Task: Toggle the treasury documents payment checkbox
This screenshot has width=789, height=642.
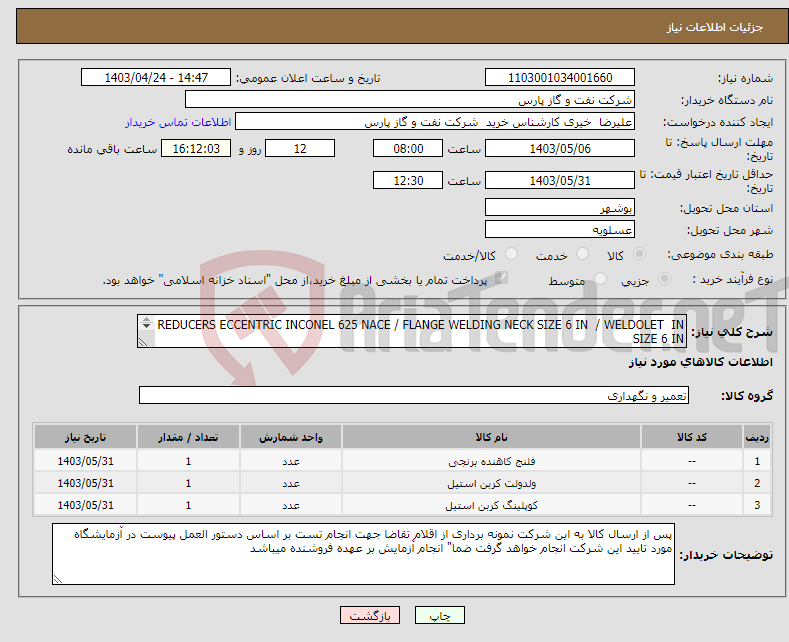Action: click(501, 278)
